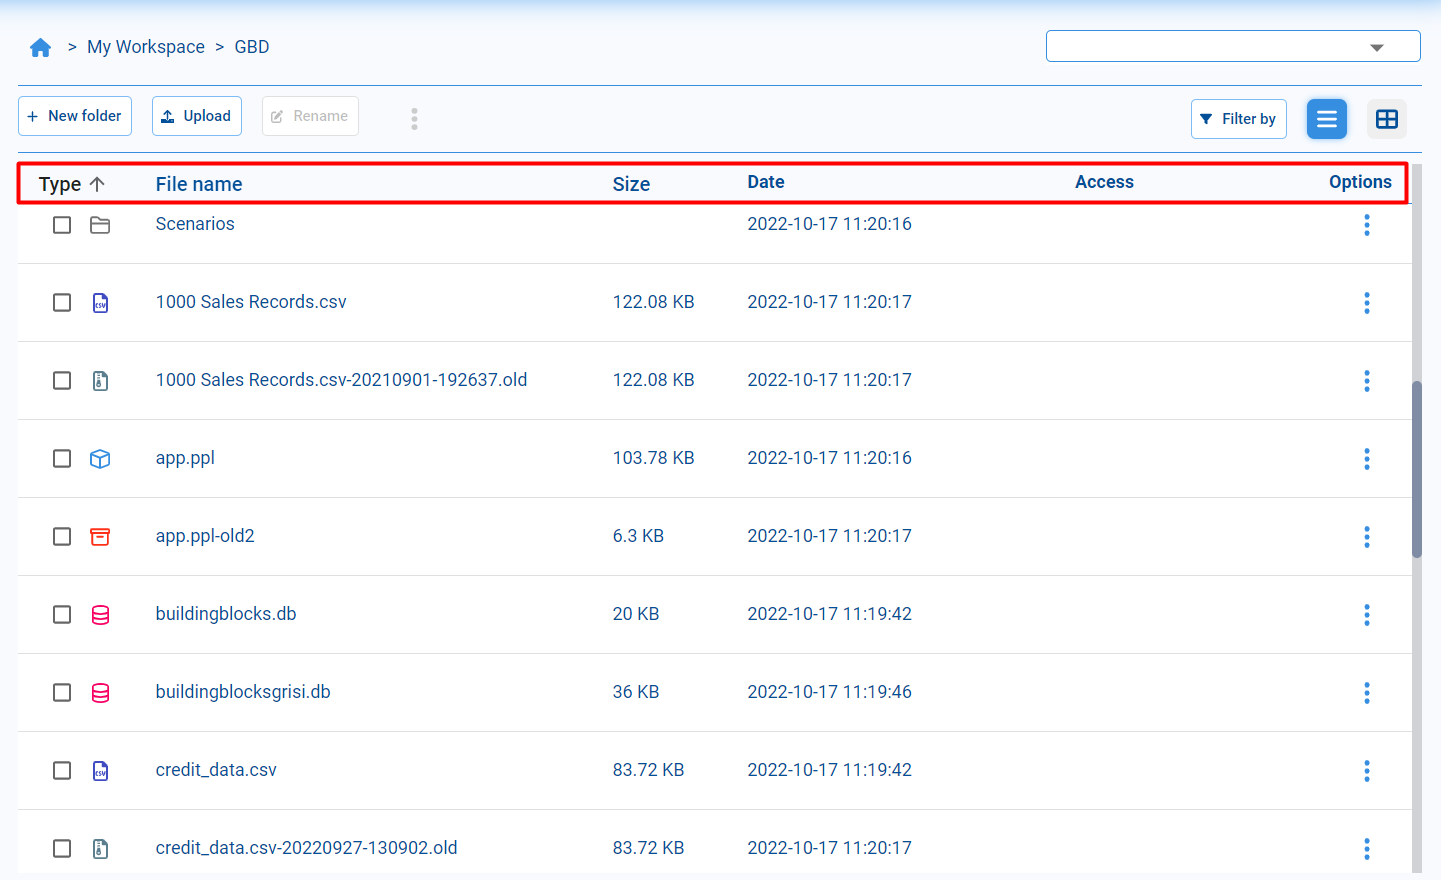Select the checkbox for credit_data.csv
This screenshot has width=1441, height=880.
coord(61,770)
